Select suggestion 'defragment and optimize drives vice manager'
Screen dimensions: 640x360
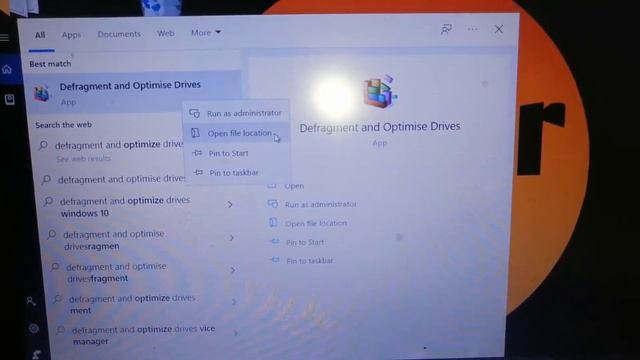(x=145, y=335)
